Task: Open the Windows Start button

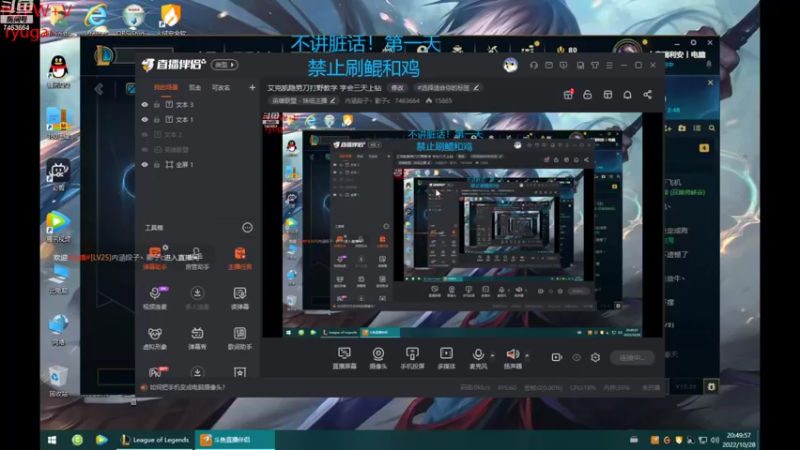Action: [x=52, y=440]
